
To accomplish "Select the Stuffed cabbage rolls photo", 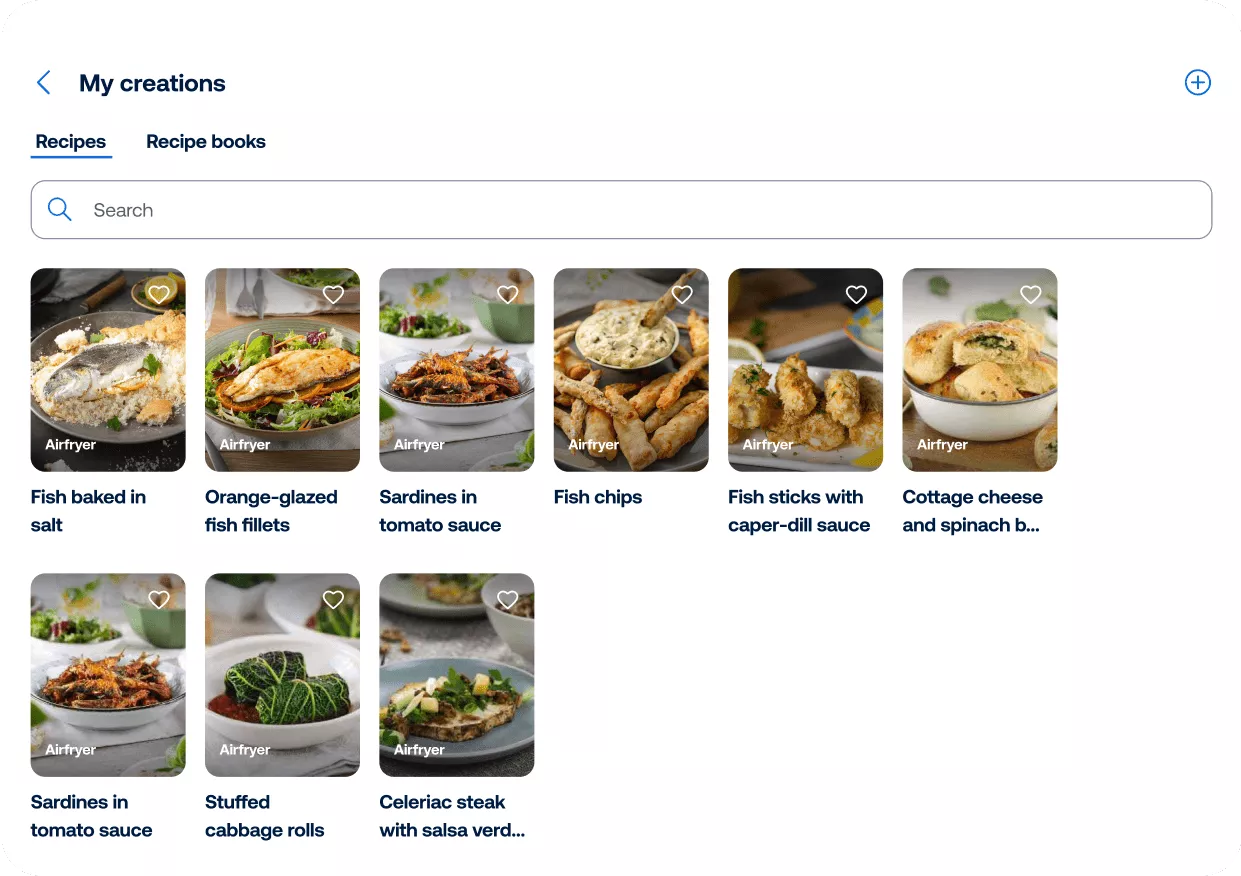I will [282, 685].
